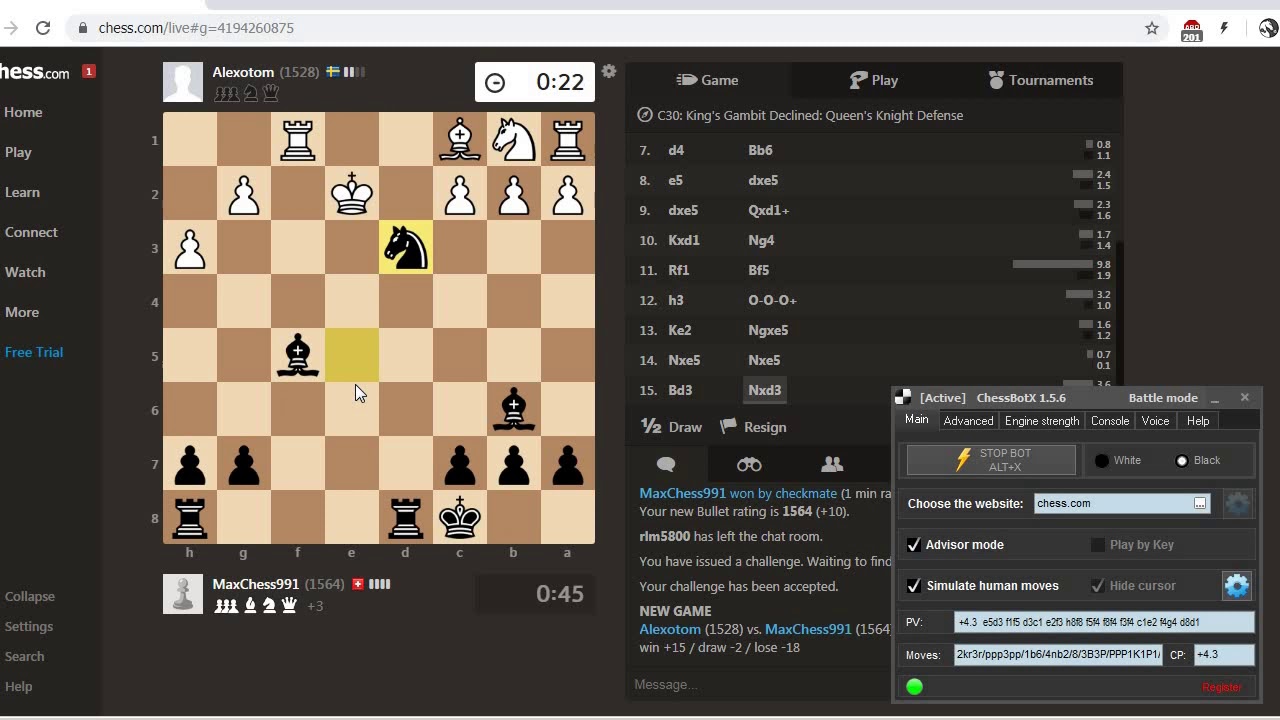The width and height of the screenshot is (1280, 720).
Task: Select the black bishop on b6
Action: (514, 410)
